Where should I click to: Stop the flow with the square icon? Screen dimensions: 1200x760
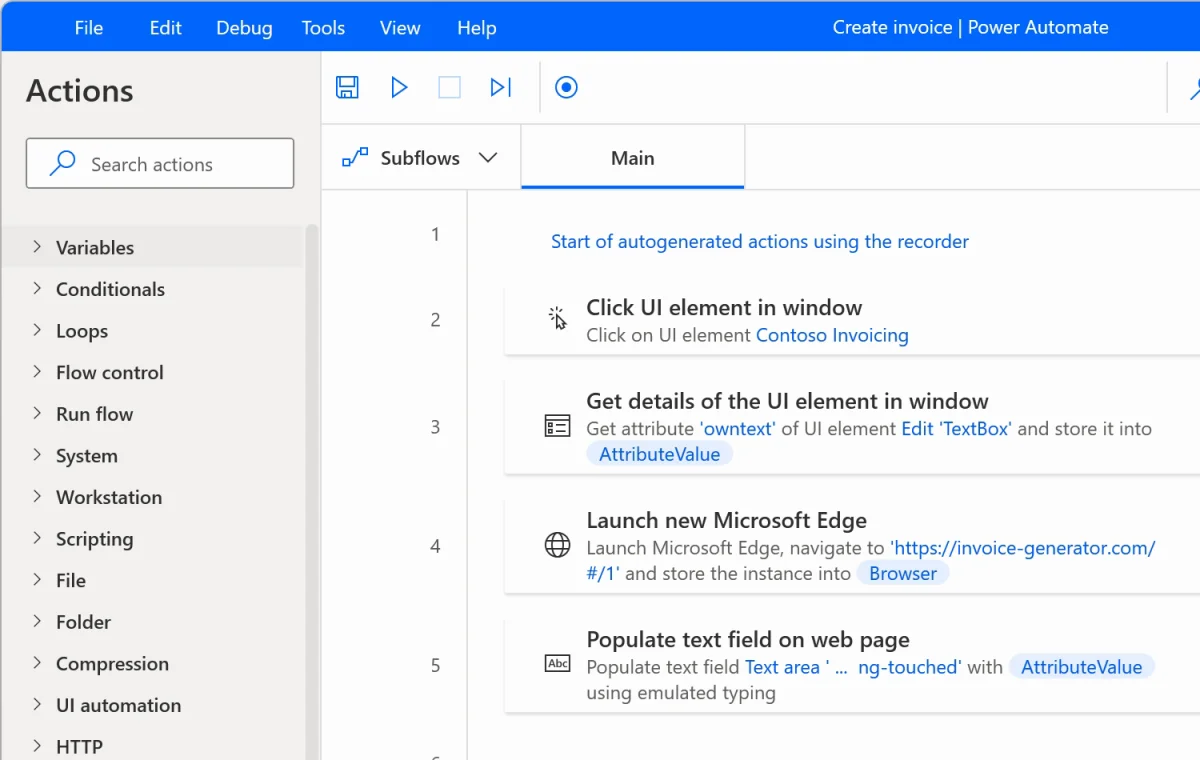click(x=450, y=87)
